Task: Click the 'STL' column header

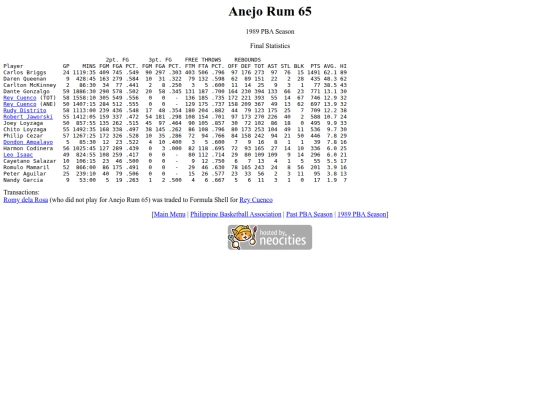Action: coord(285,66)
